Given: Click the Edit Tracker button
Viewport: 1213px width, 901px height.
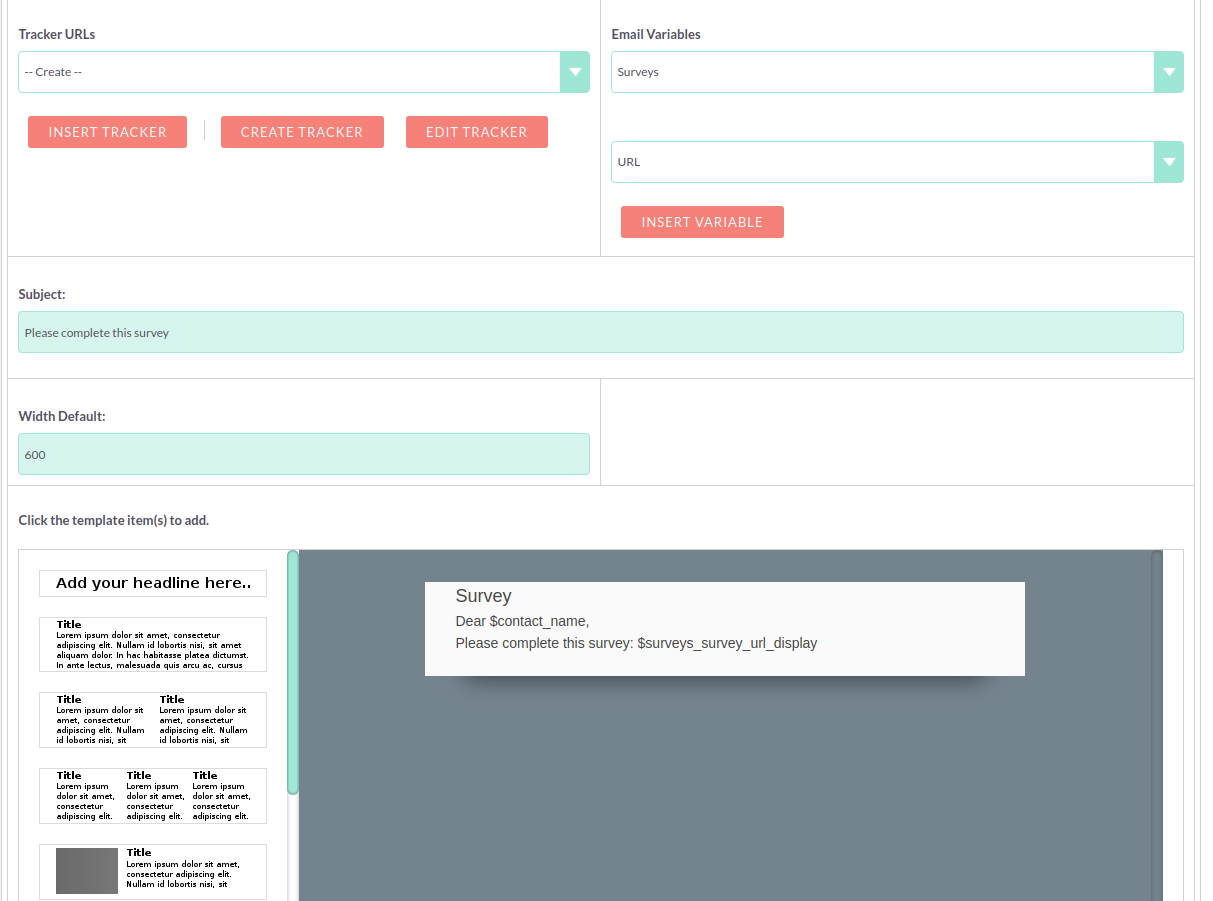Looking at the screenshot, I should 477,131.
